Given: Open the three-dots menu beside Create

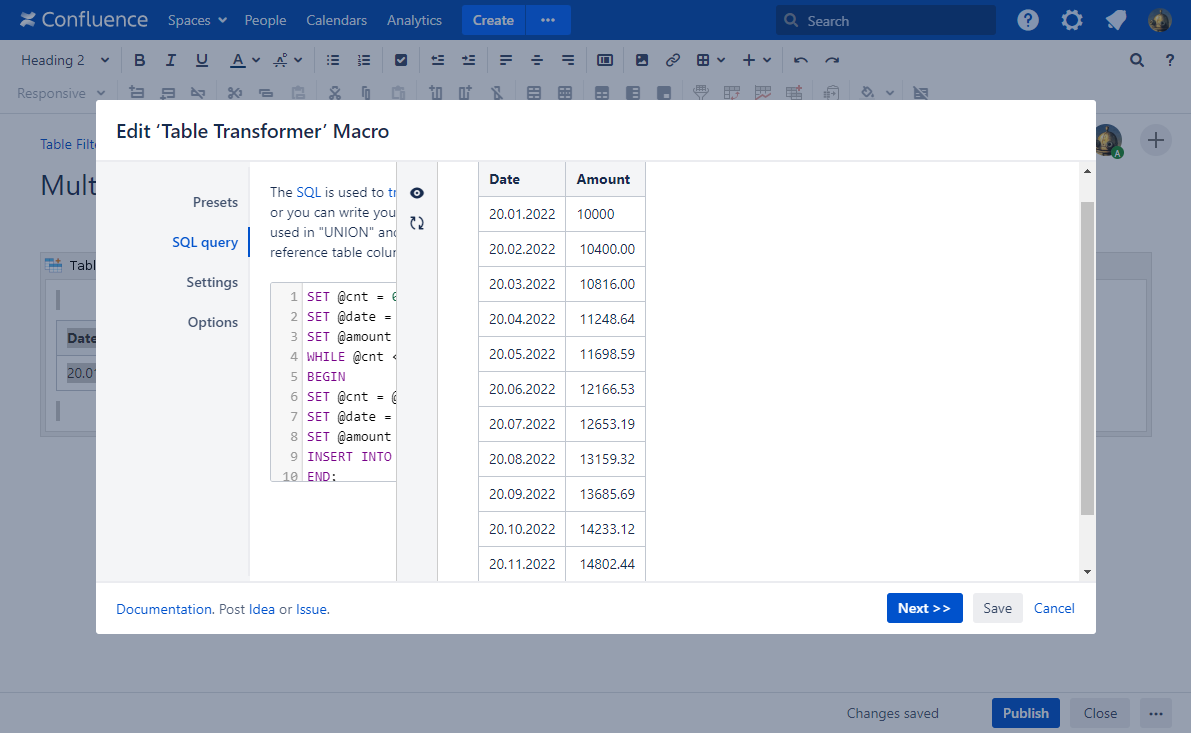Looking at the screenshot, I should click(x=548, y=21).
